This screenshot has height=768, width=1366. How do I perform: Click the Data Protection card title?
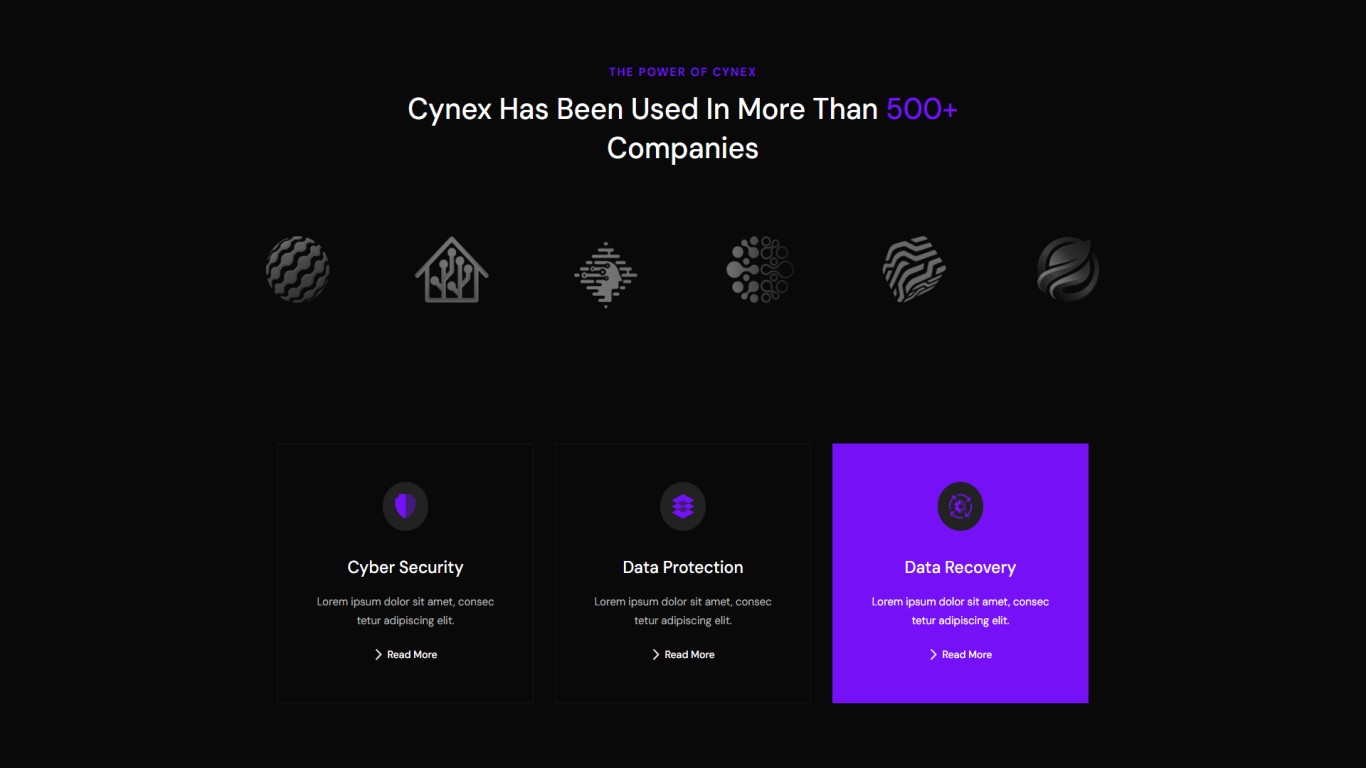[683, 567]
